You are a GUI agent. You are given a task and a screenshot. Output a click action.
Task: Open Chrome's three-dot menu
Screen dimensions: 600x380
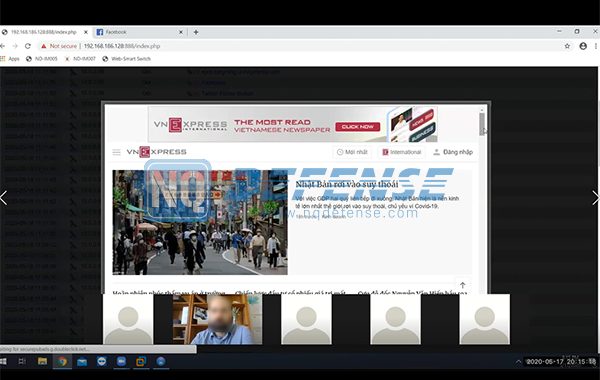[596, 46]
